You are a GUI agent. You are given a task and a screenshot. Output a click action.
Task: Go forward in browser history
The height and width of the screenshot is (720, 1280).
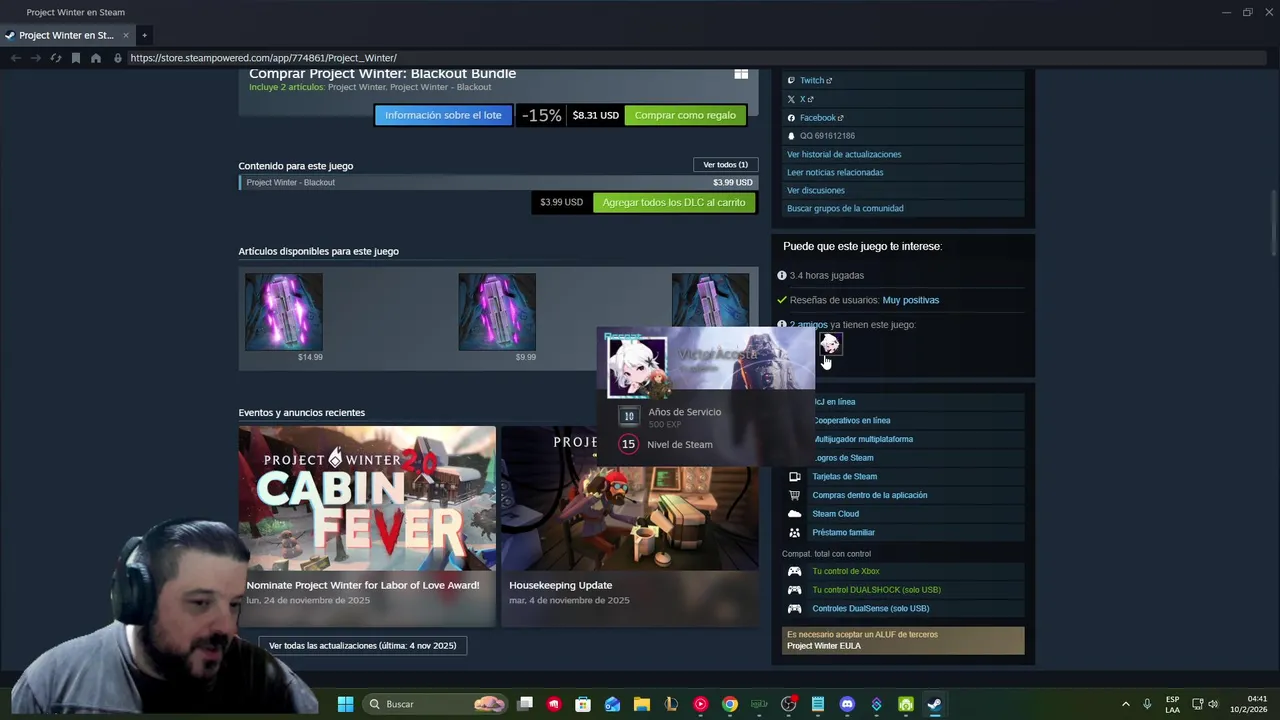click(36, 58)
